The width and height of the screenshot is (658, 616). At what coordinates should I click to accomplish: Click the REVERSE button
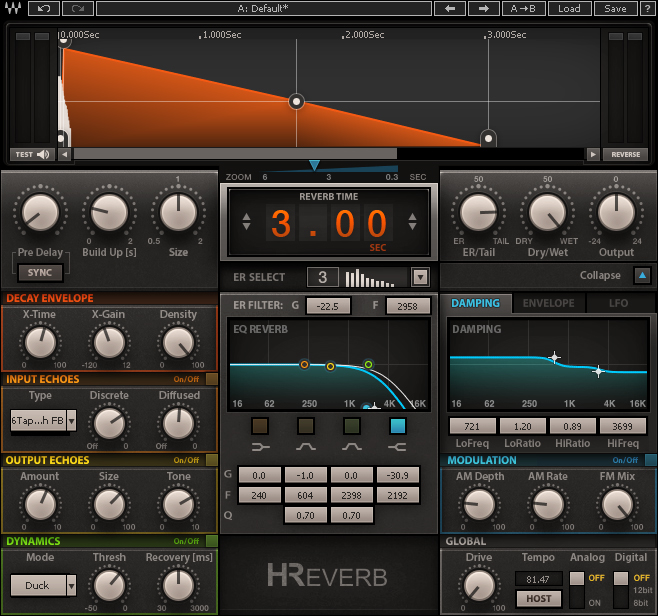[x=625, y=154]
